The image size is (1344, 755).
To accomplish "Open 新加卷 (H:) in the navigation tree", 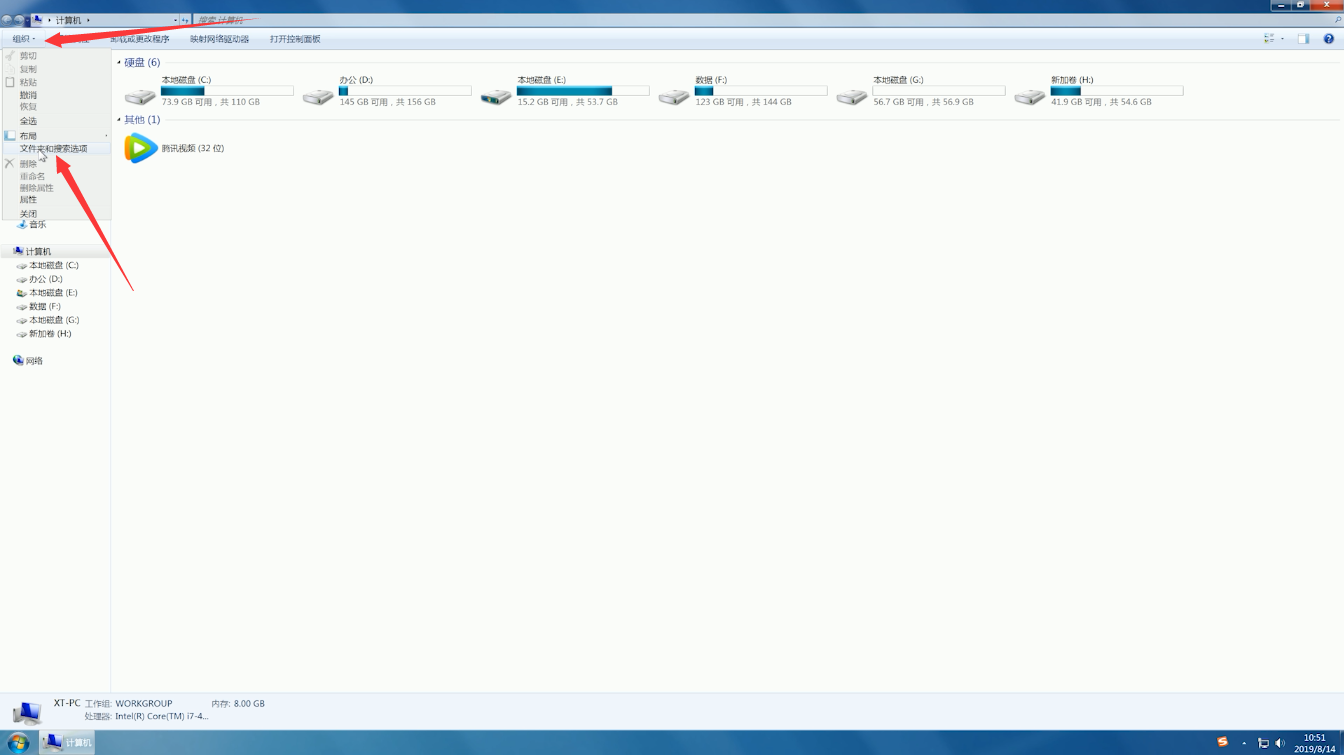I will coord(50,334).
